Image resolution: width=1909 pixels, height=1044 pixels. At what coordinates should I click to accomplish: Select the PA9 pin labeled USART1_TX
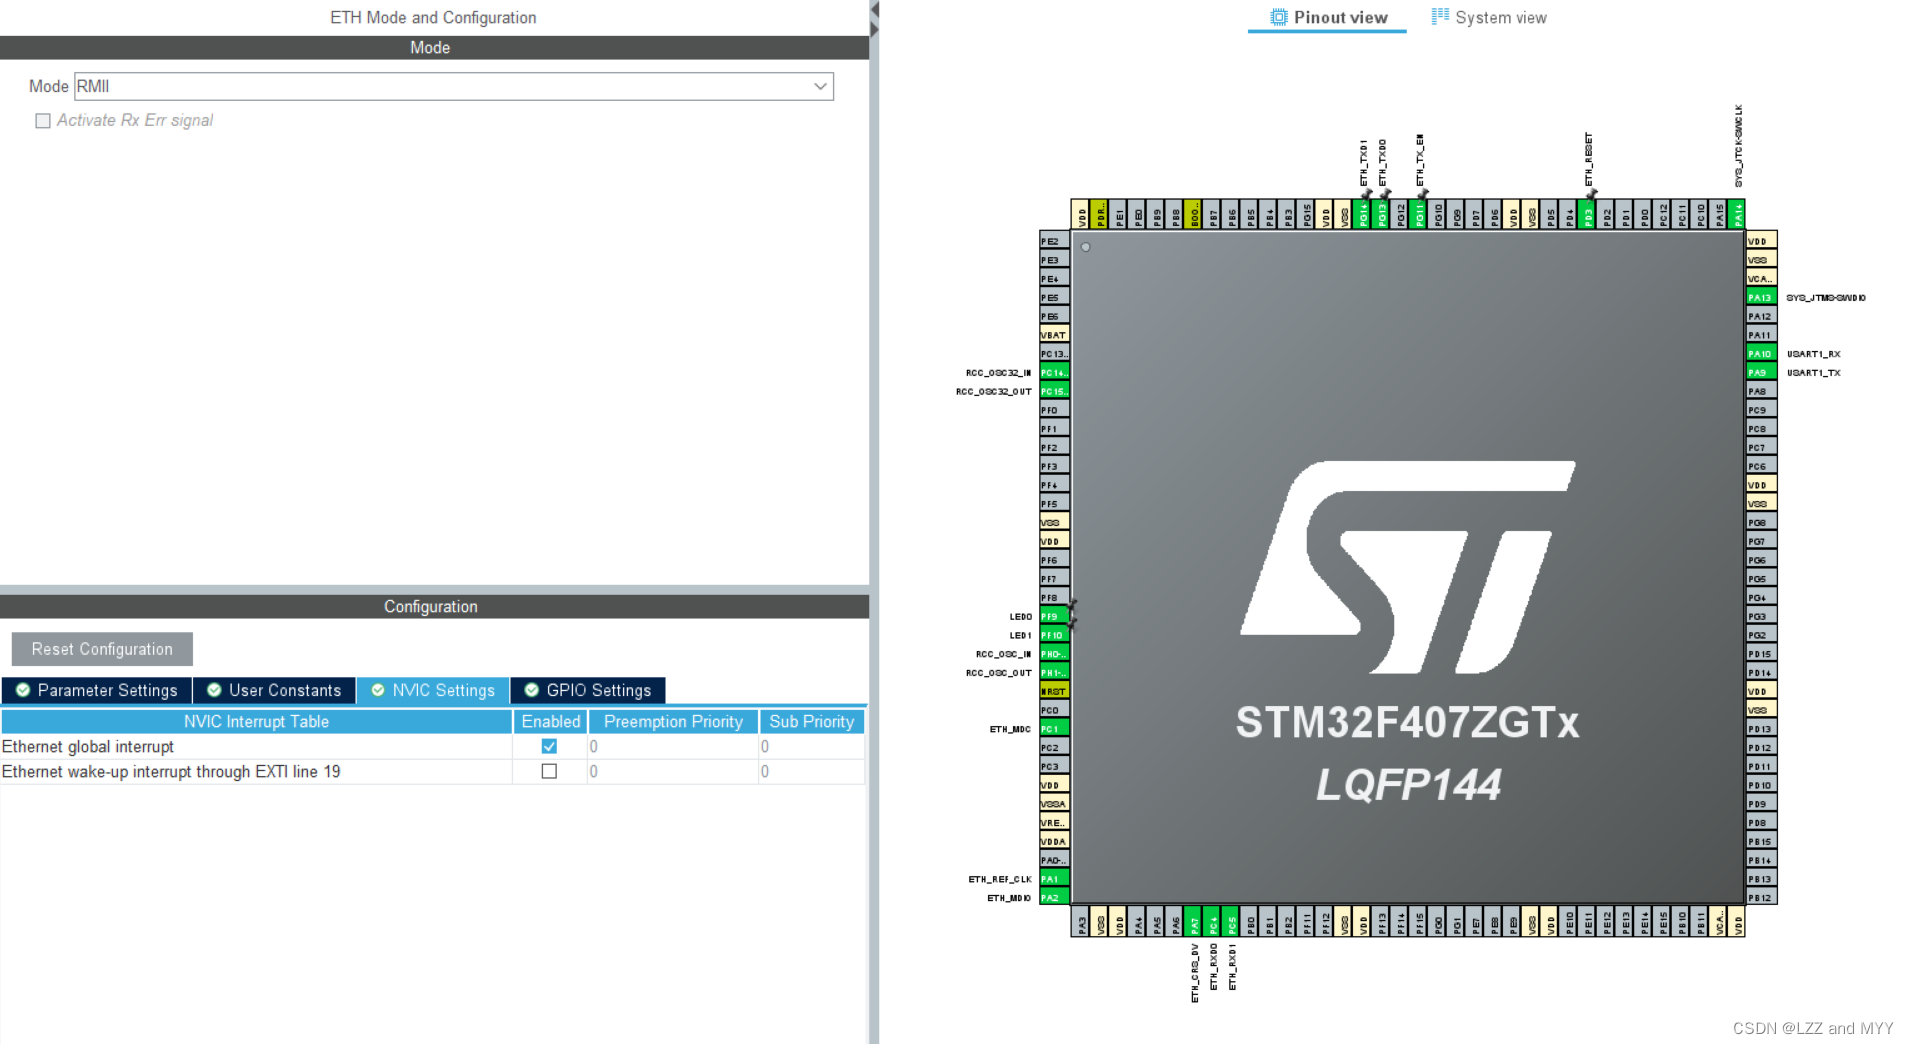1761,372
